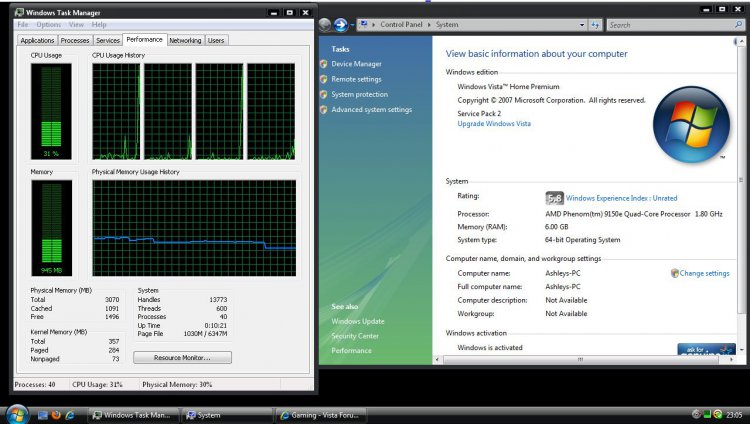The height and width of the screenshot is (424, 750).
Task: Click the System protection shield icon
Action: 324,94
